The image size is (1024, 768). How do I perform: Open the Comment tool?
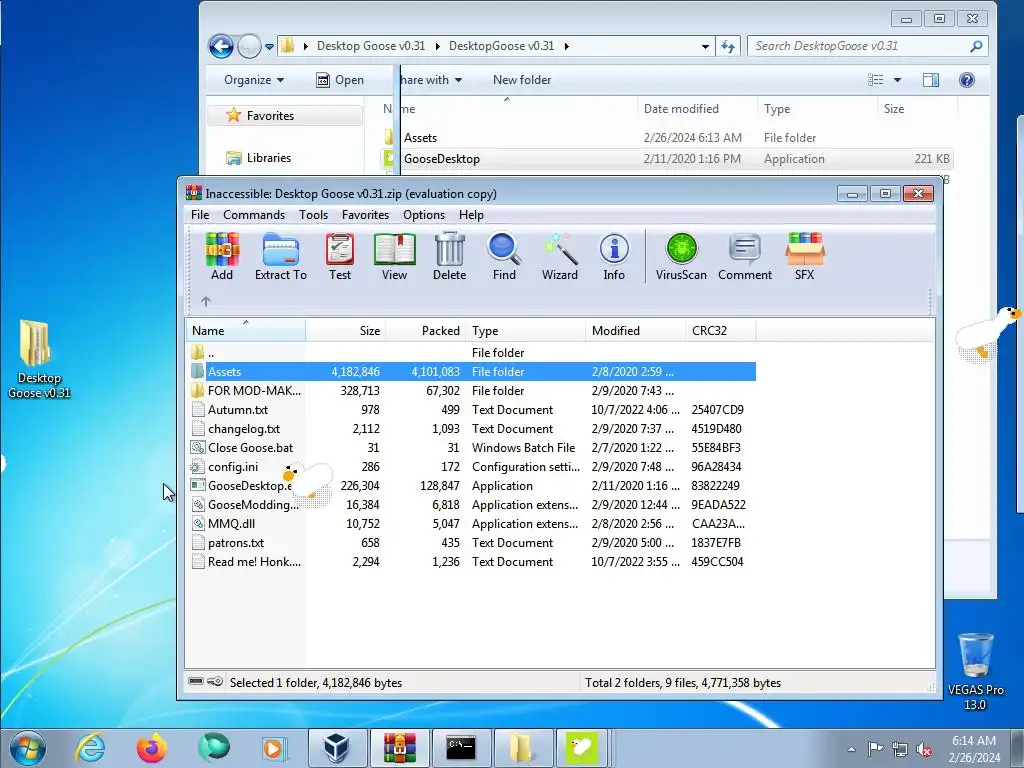coord(745,257)
